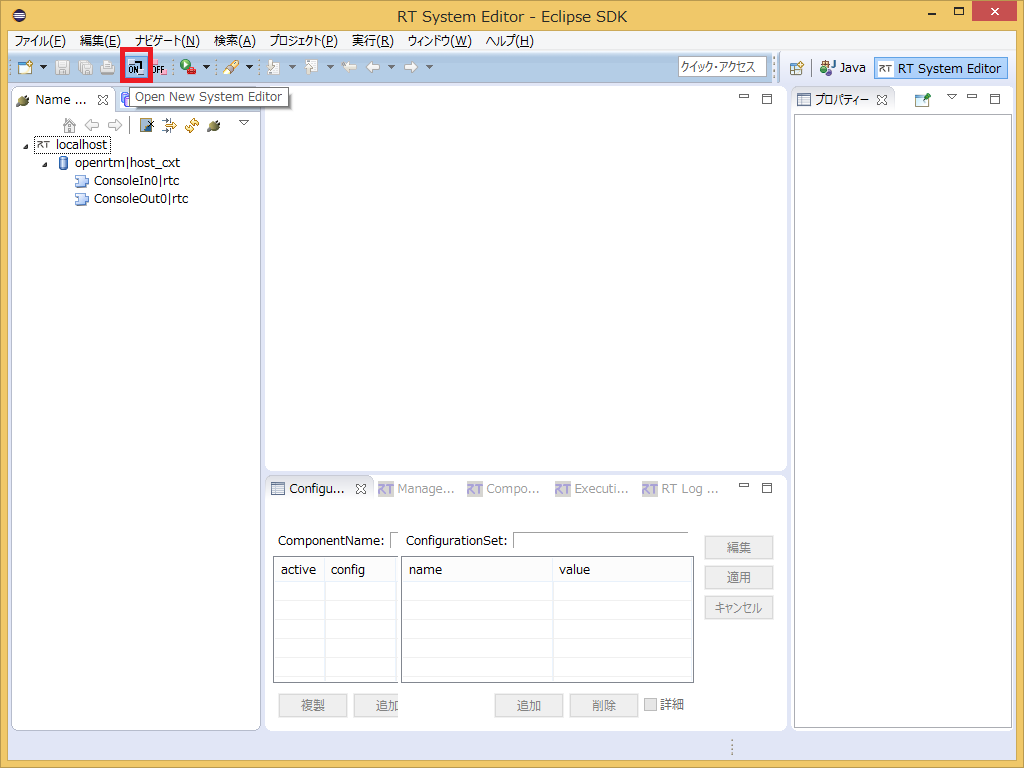The height and width of the screenshot is (768, 1024).
Task: Collapse the openrtm|host_cxt tree node
Action: 45,164
